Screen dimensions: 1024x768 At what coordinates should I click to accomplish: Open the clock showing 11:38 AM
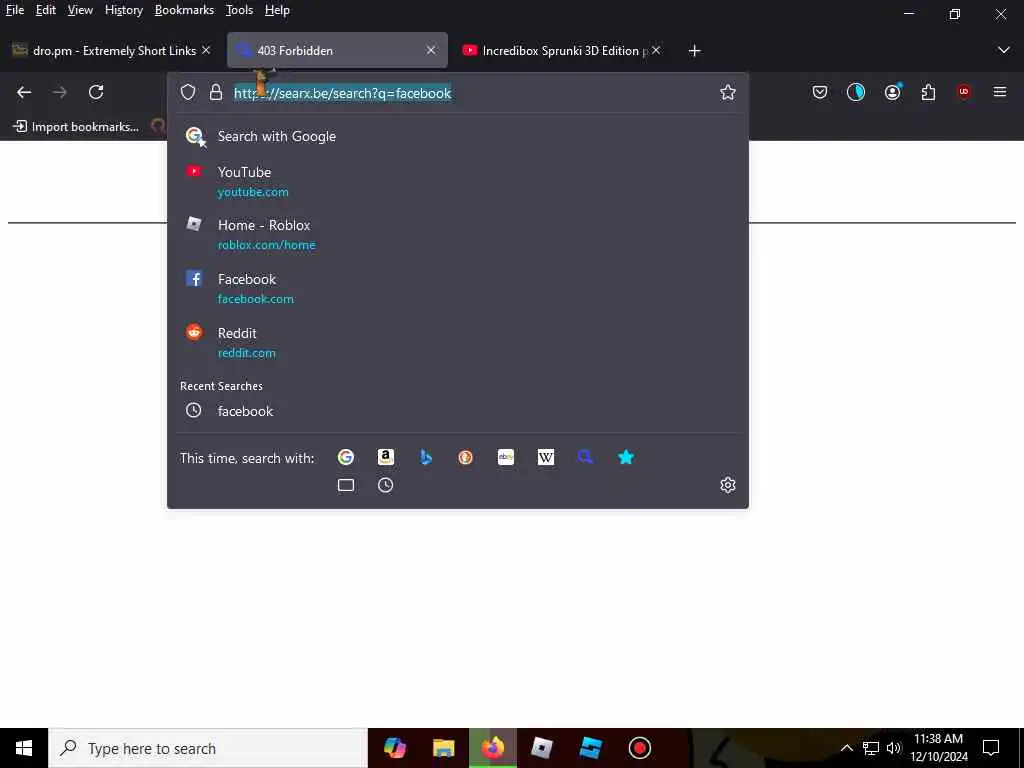point(938,748)
